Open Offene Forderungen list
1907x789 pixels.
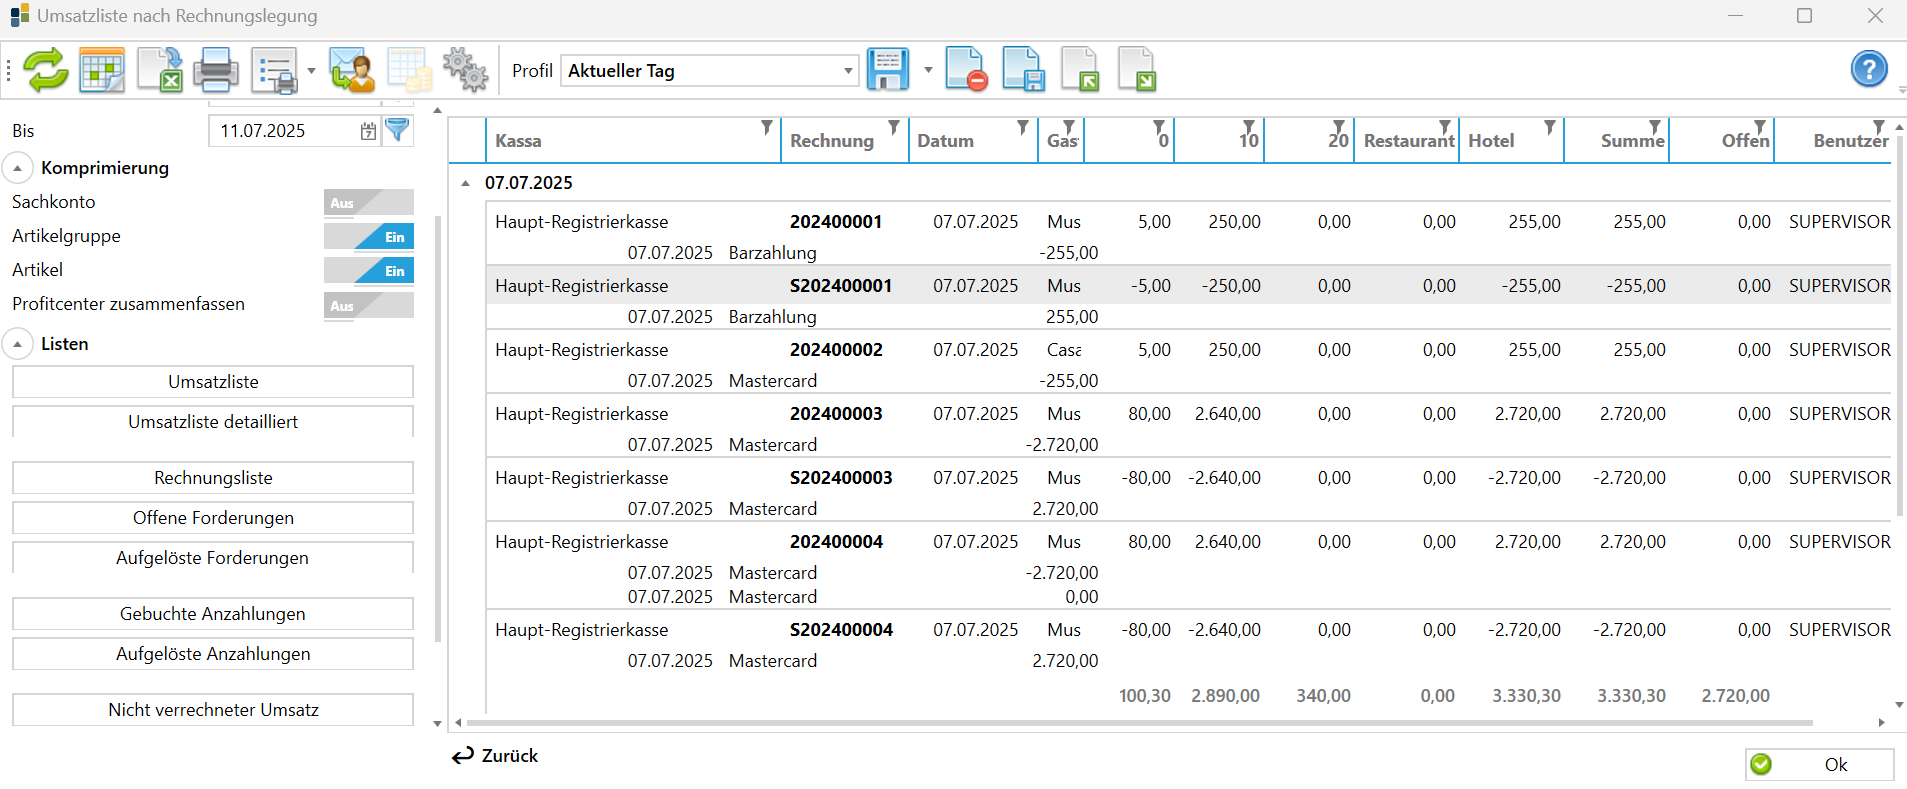click(213, 518)
